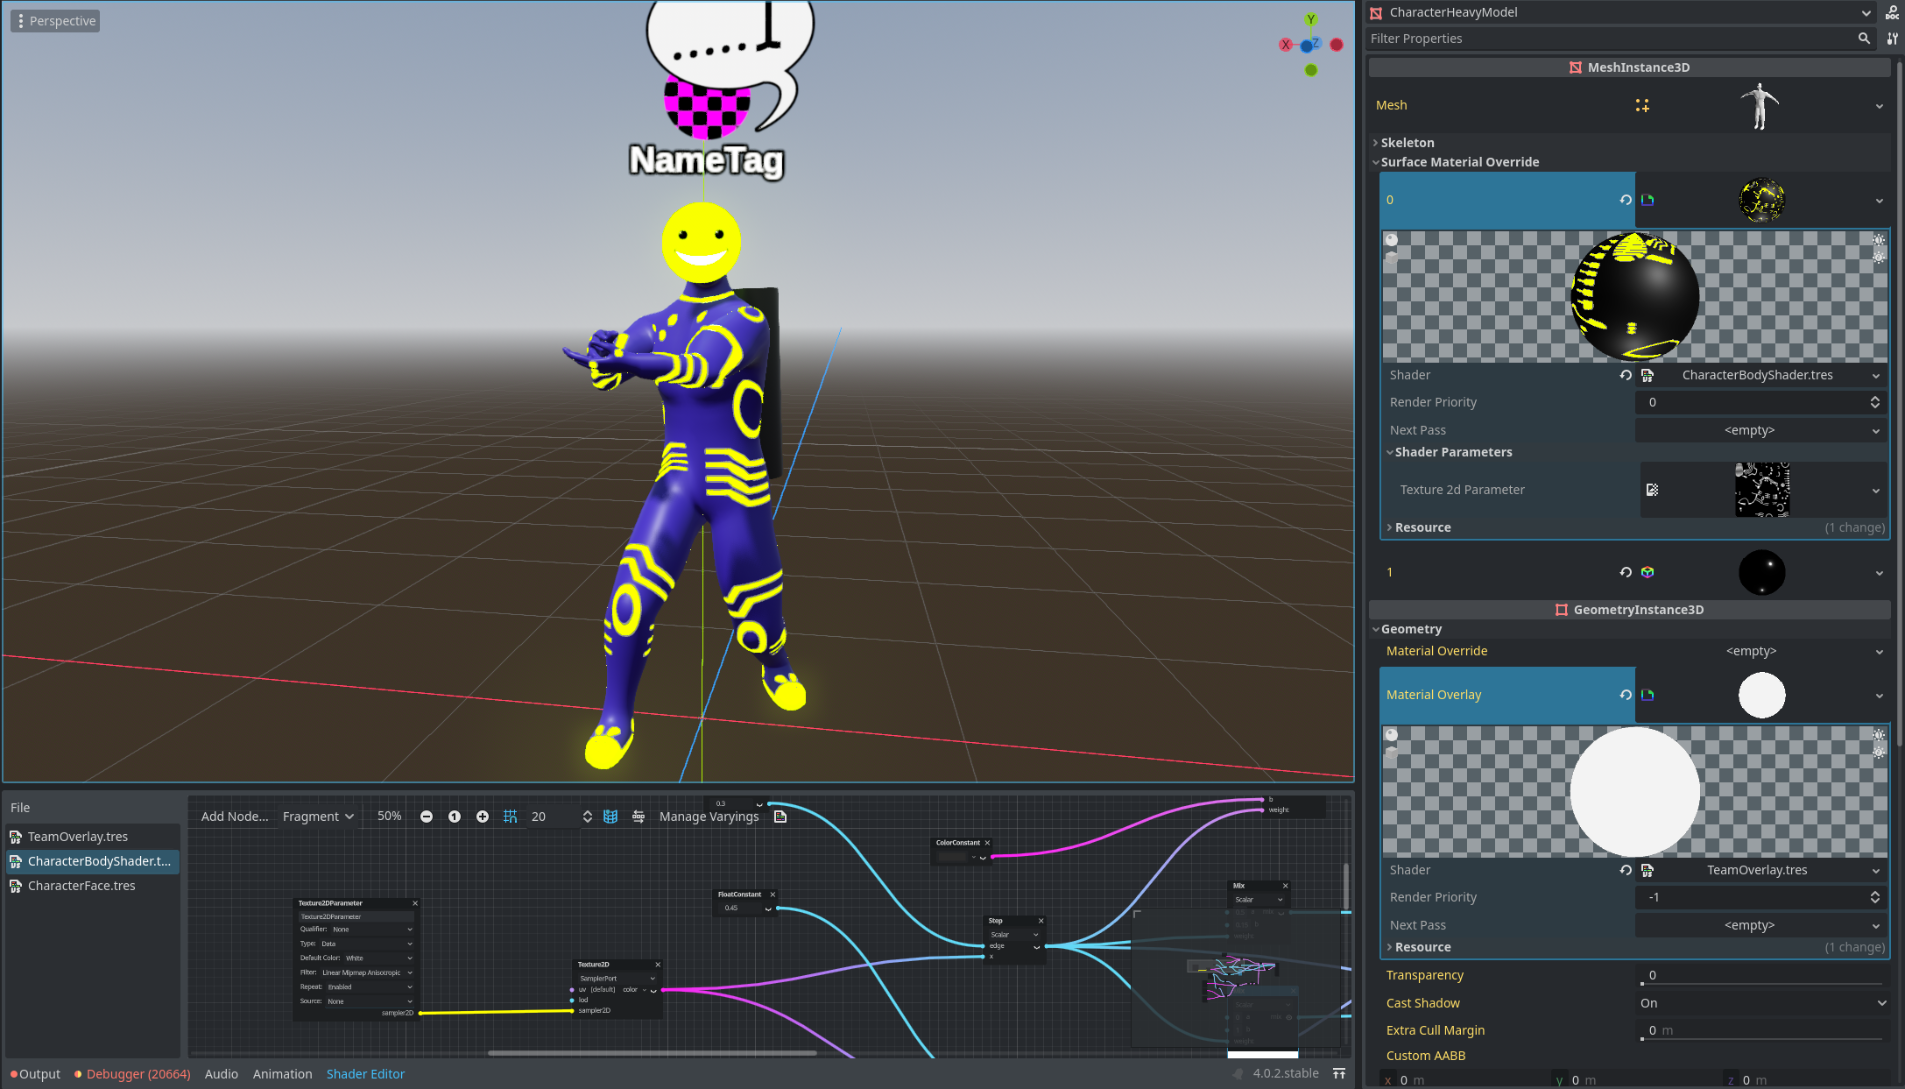The width and height of the screenshot is (1905, 1089).
Task: Open the Inspector extra options icon
Action: [x=1891, y=38]
